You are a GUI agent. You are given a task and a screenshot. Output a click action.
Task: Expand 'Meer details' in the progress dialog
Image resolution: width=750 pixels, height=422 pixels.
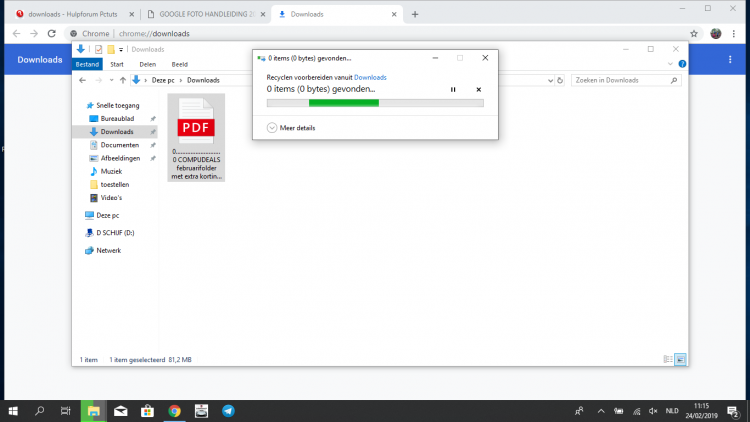click(273, 128)
